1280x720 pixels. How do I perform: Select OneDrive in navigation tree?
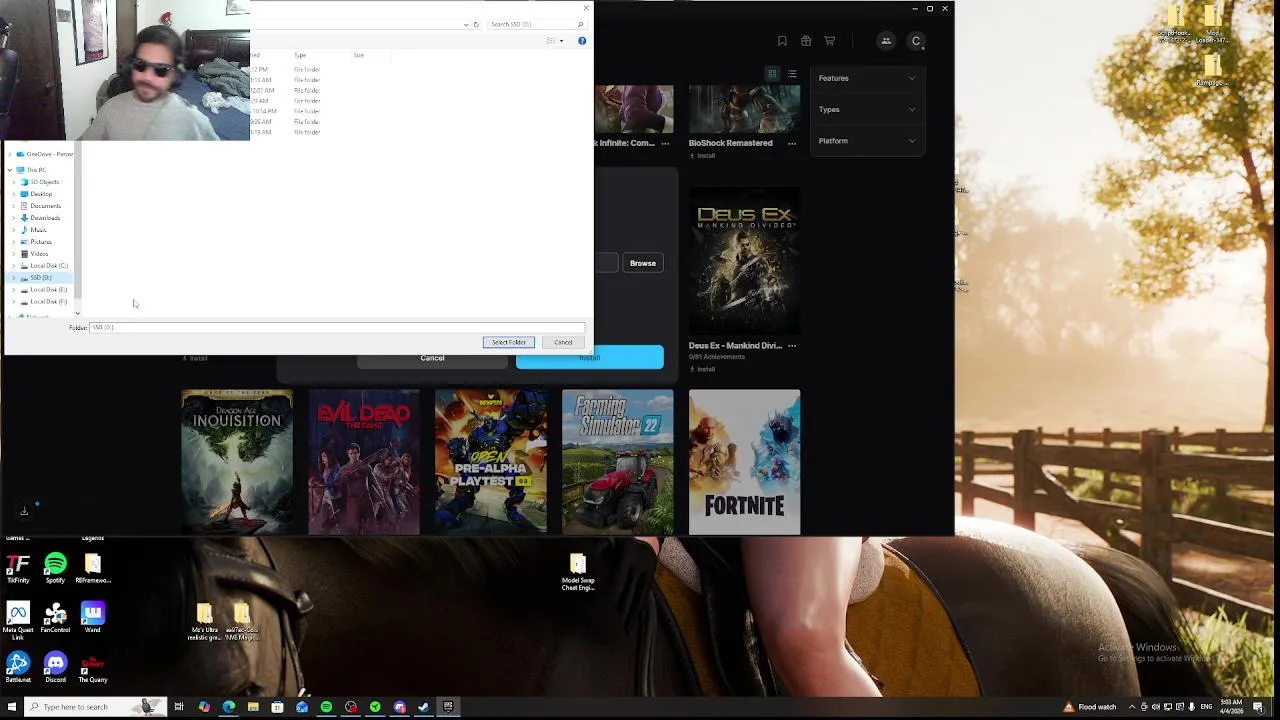46,154
